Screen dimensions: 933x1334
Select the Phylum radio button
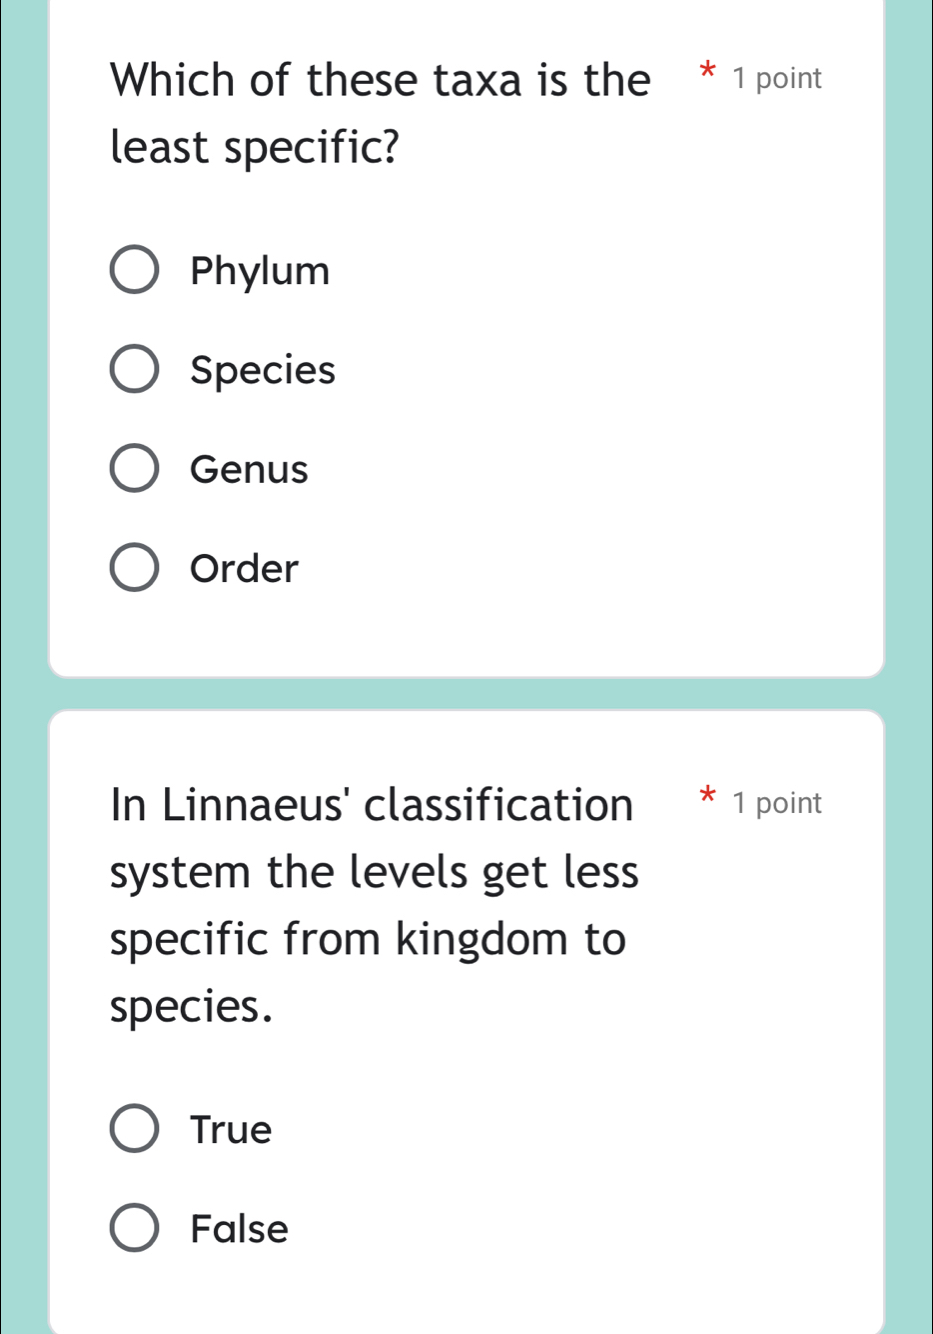coord(133,270)
